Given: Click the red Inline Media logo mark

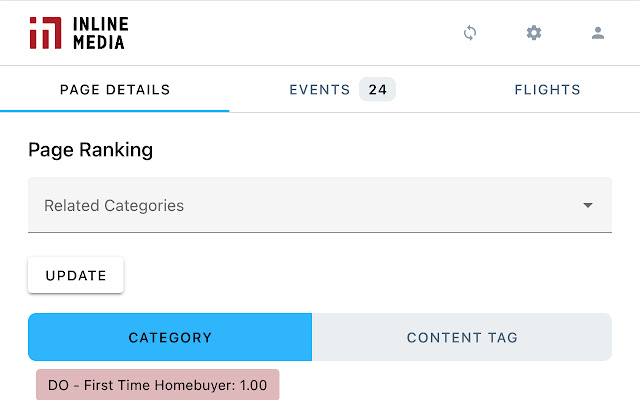Looking at the screenshot, I should (44, 33).
